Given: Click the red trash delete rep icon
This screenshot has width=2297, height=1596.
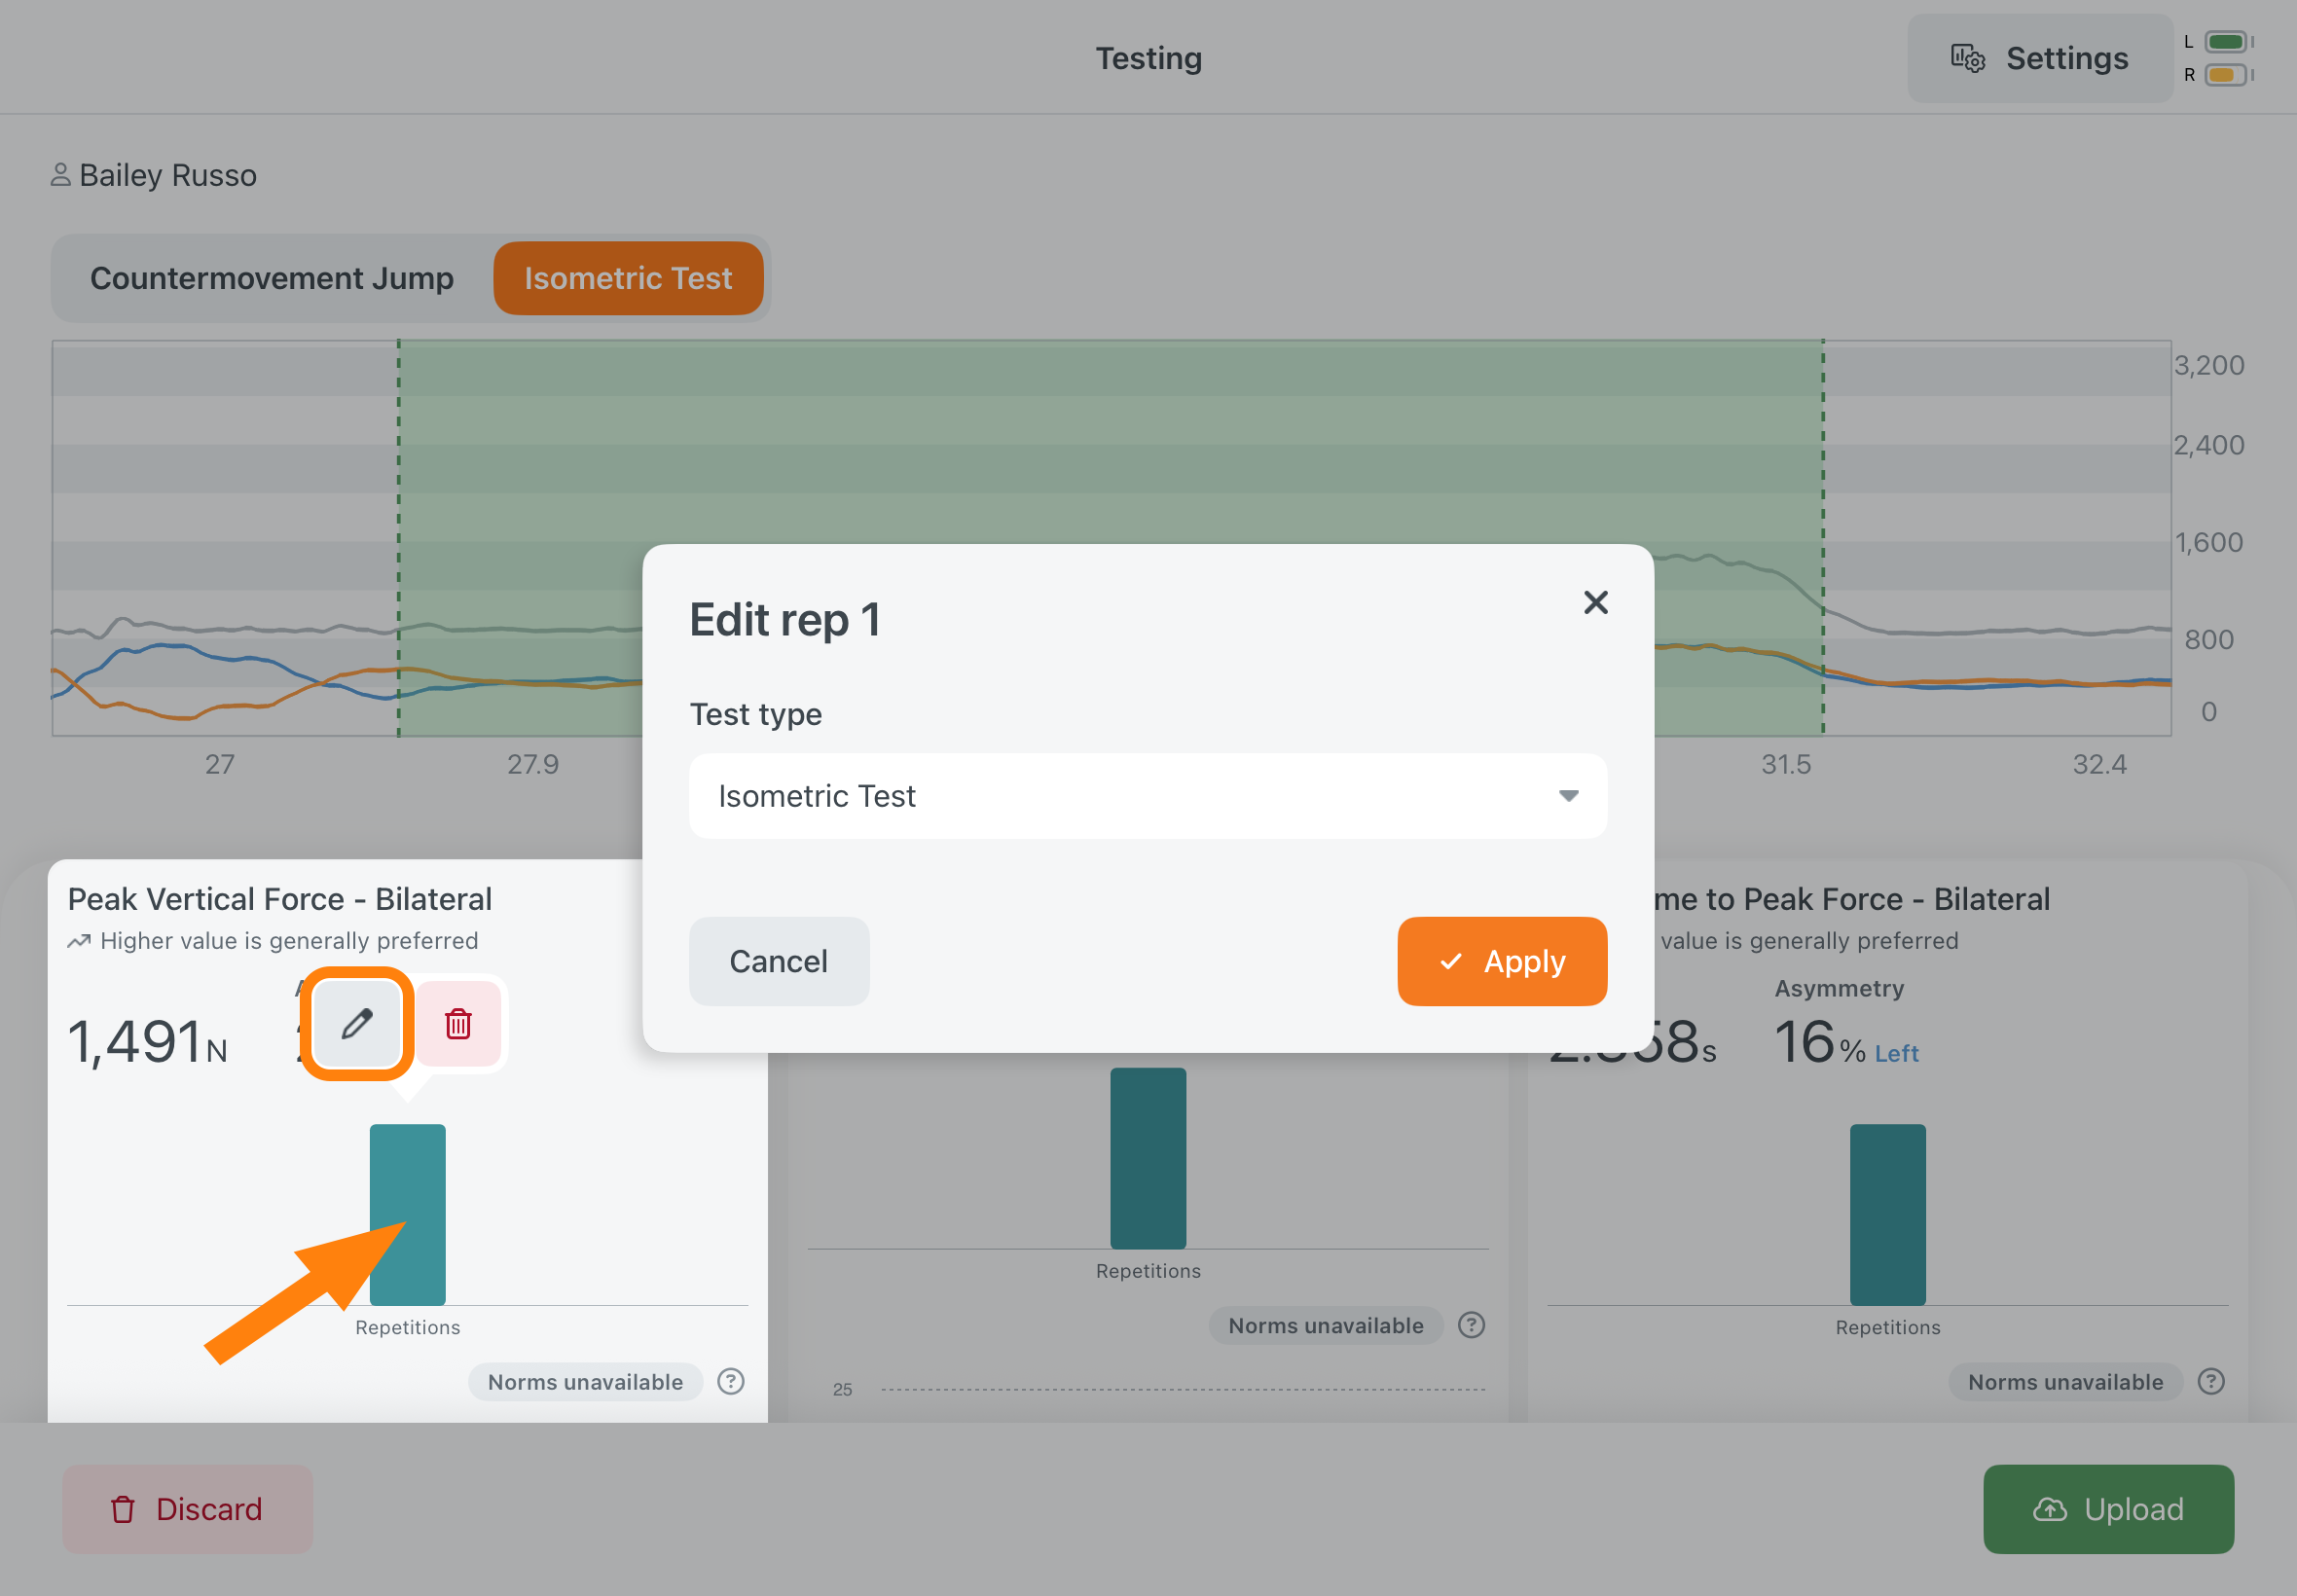Looking at the screenshot, I should (x=458, y=1024).
